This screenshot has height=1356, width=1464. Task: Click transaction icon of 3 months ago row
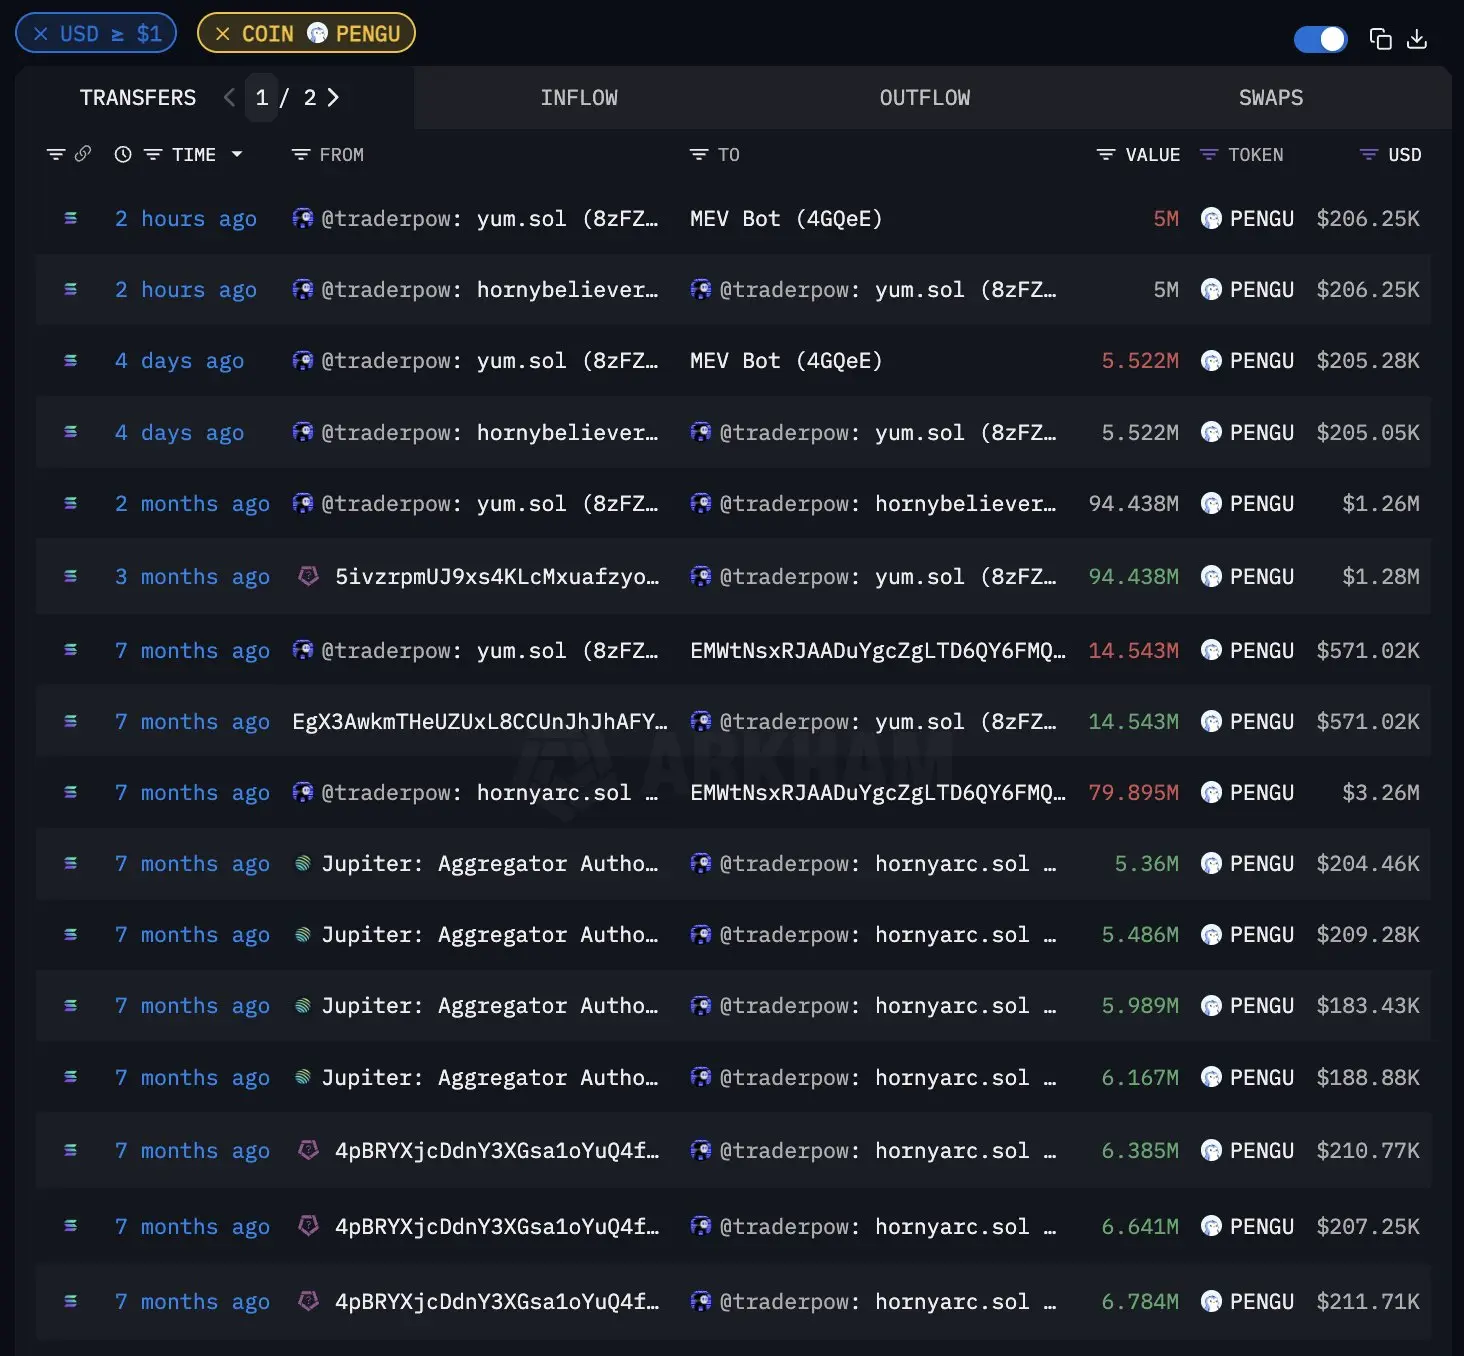(71, 576)
